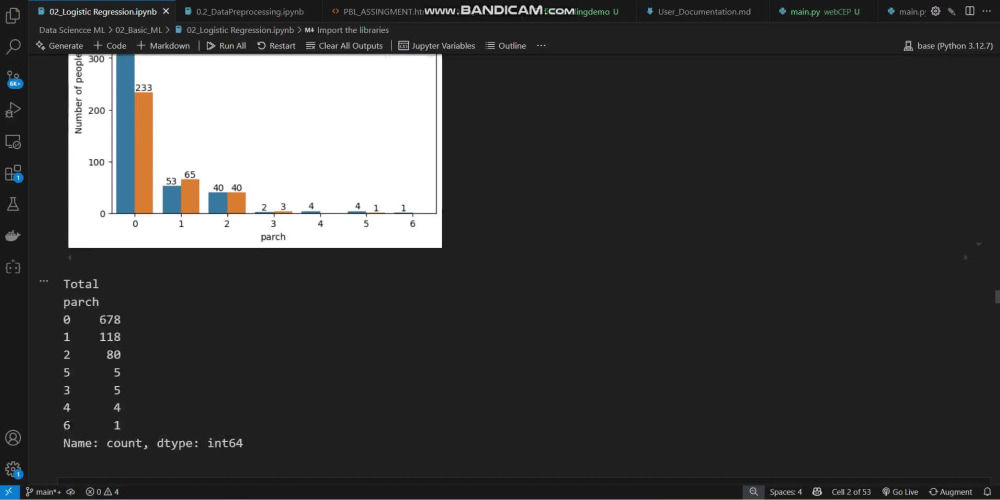Switch to User_Documentation.md tab
The width and height of the screenshot is (1000, 500).
pos(699,11)
